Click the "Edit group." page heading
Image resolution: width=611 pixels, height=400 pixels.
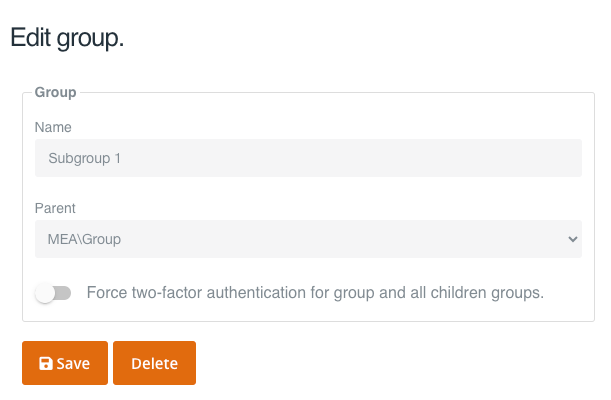pyautogui.click(x=67, y=38)
